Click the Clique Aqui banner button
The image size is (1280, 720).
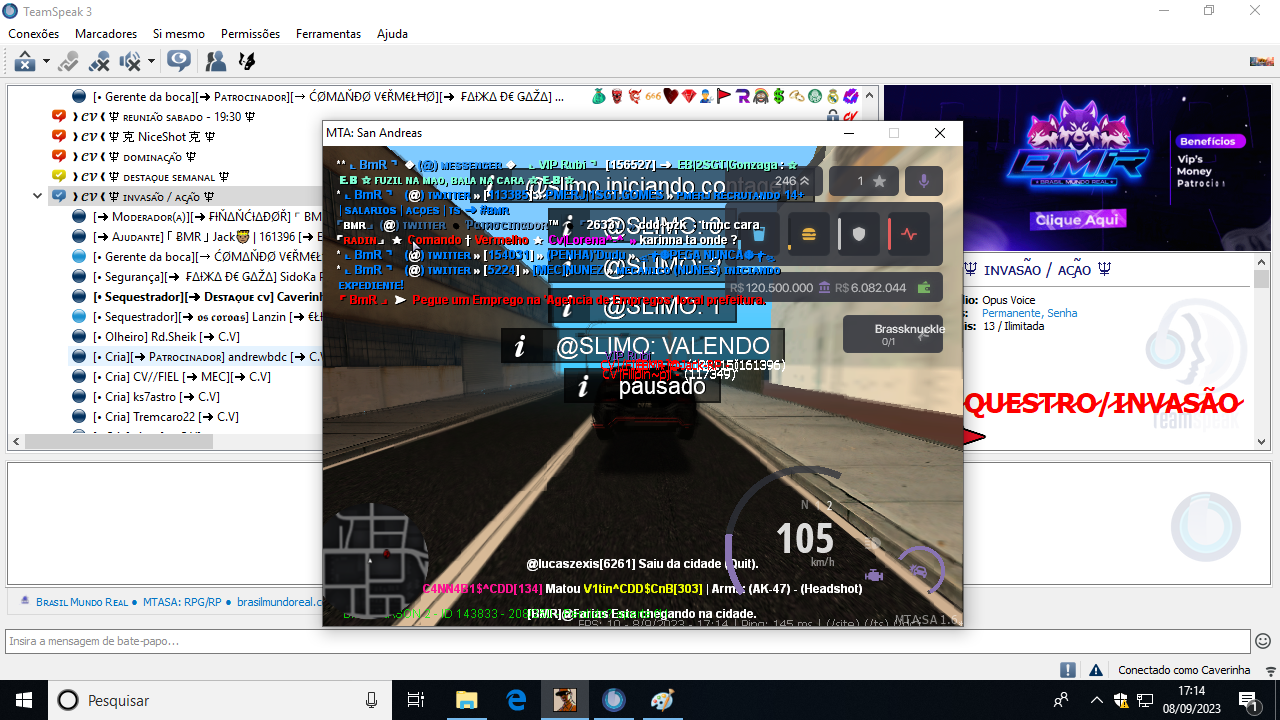point(1080,219)
